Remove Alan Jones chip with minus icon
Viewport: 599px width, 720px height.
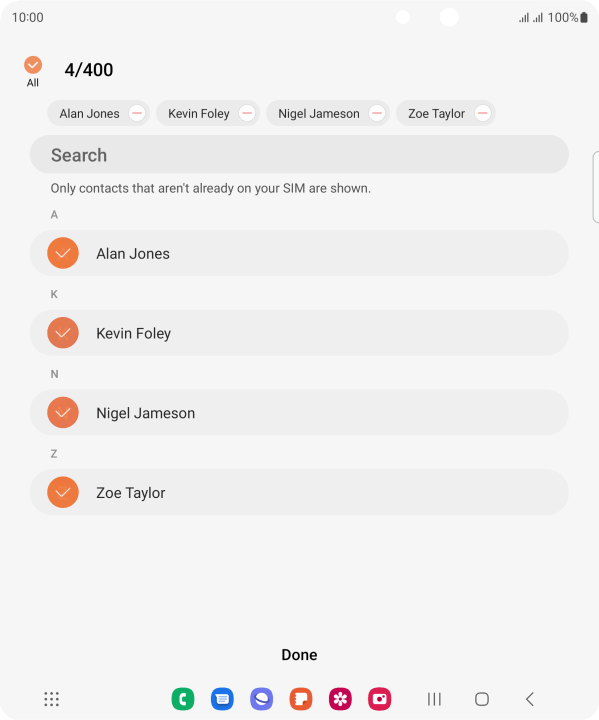tap(137, 113)
